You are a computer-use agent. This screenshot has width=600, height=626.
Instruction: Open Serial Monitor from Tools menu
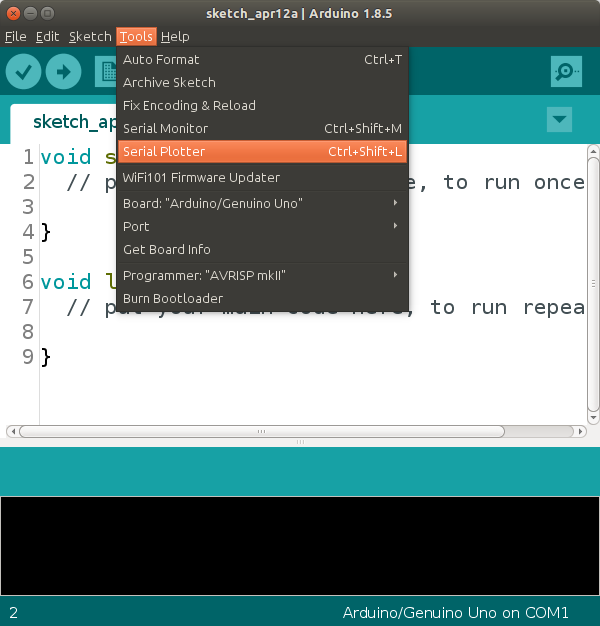[263, 129]
